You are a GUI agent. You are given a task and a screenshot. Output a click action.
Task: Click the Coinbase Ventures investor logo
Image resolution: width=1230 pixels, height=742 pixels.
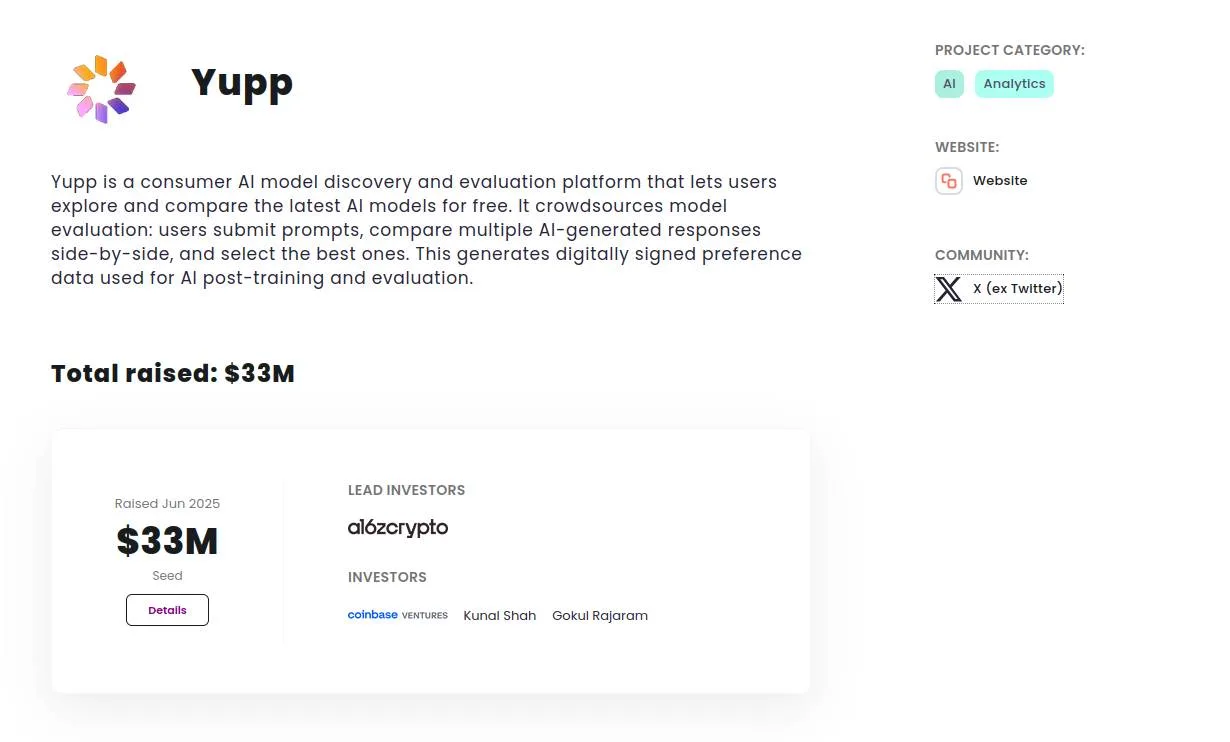coord(398,615)
